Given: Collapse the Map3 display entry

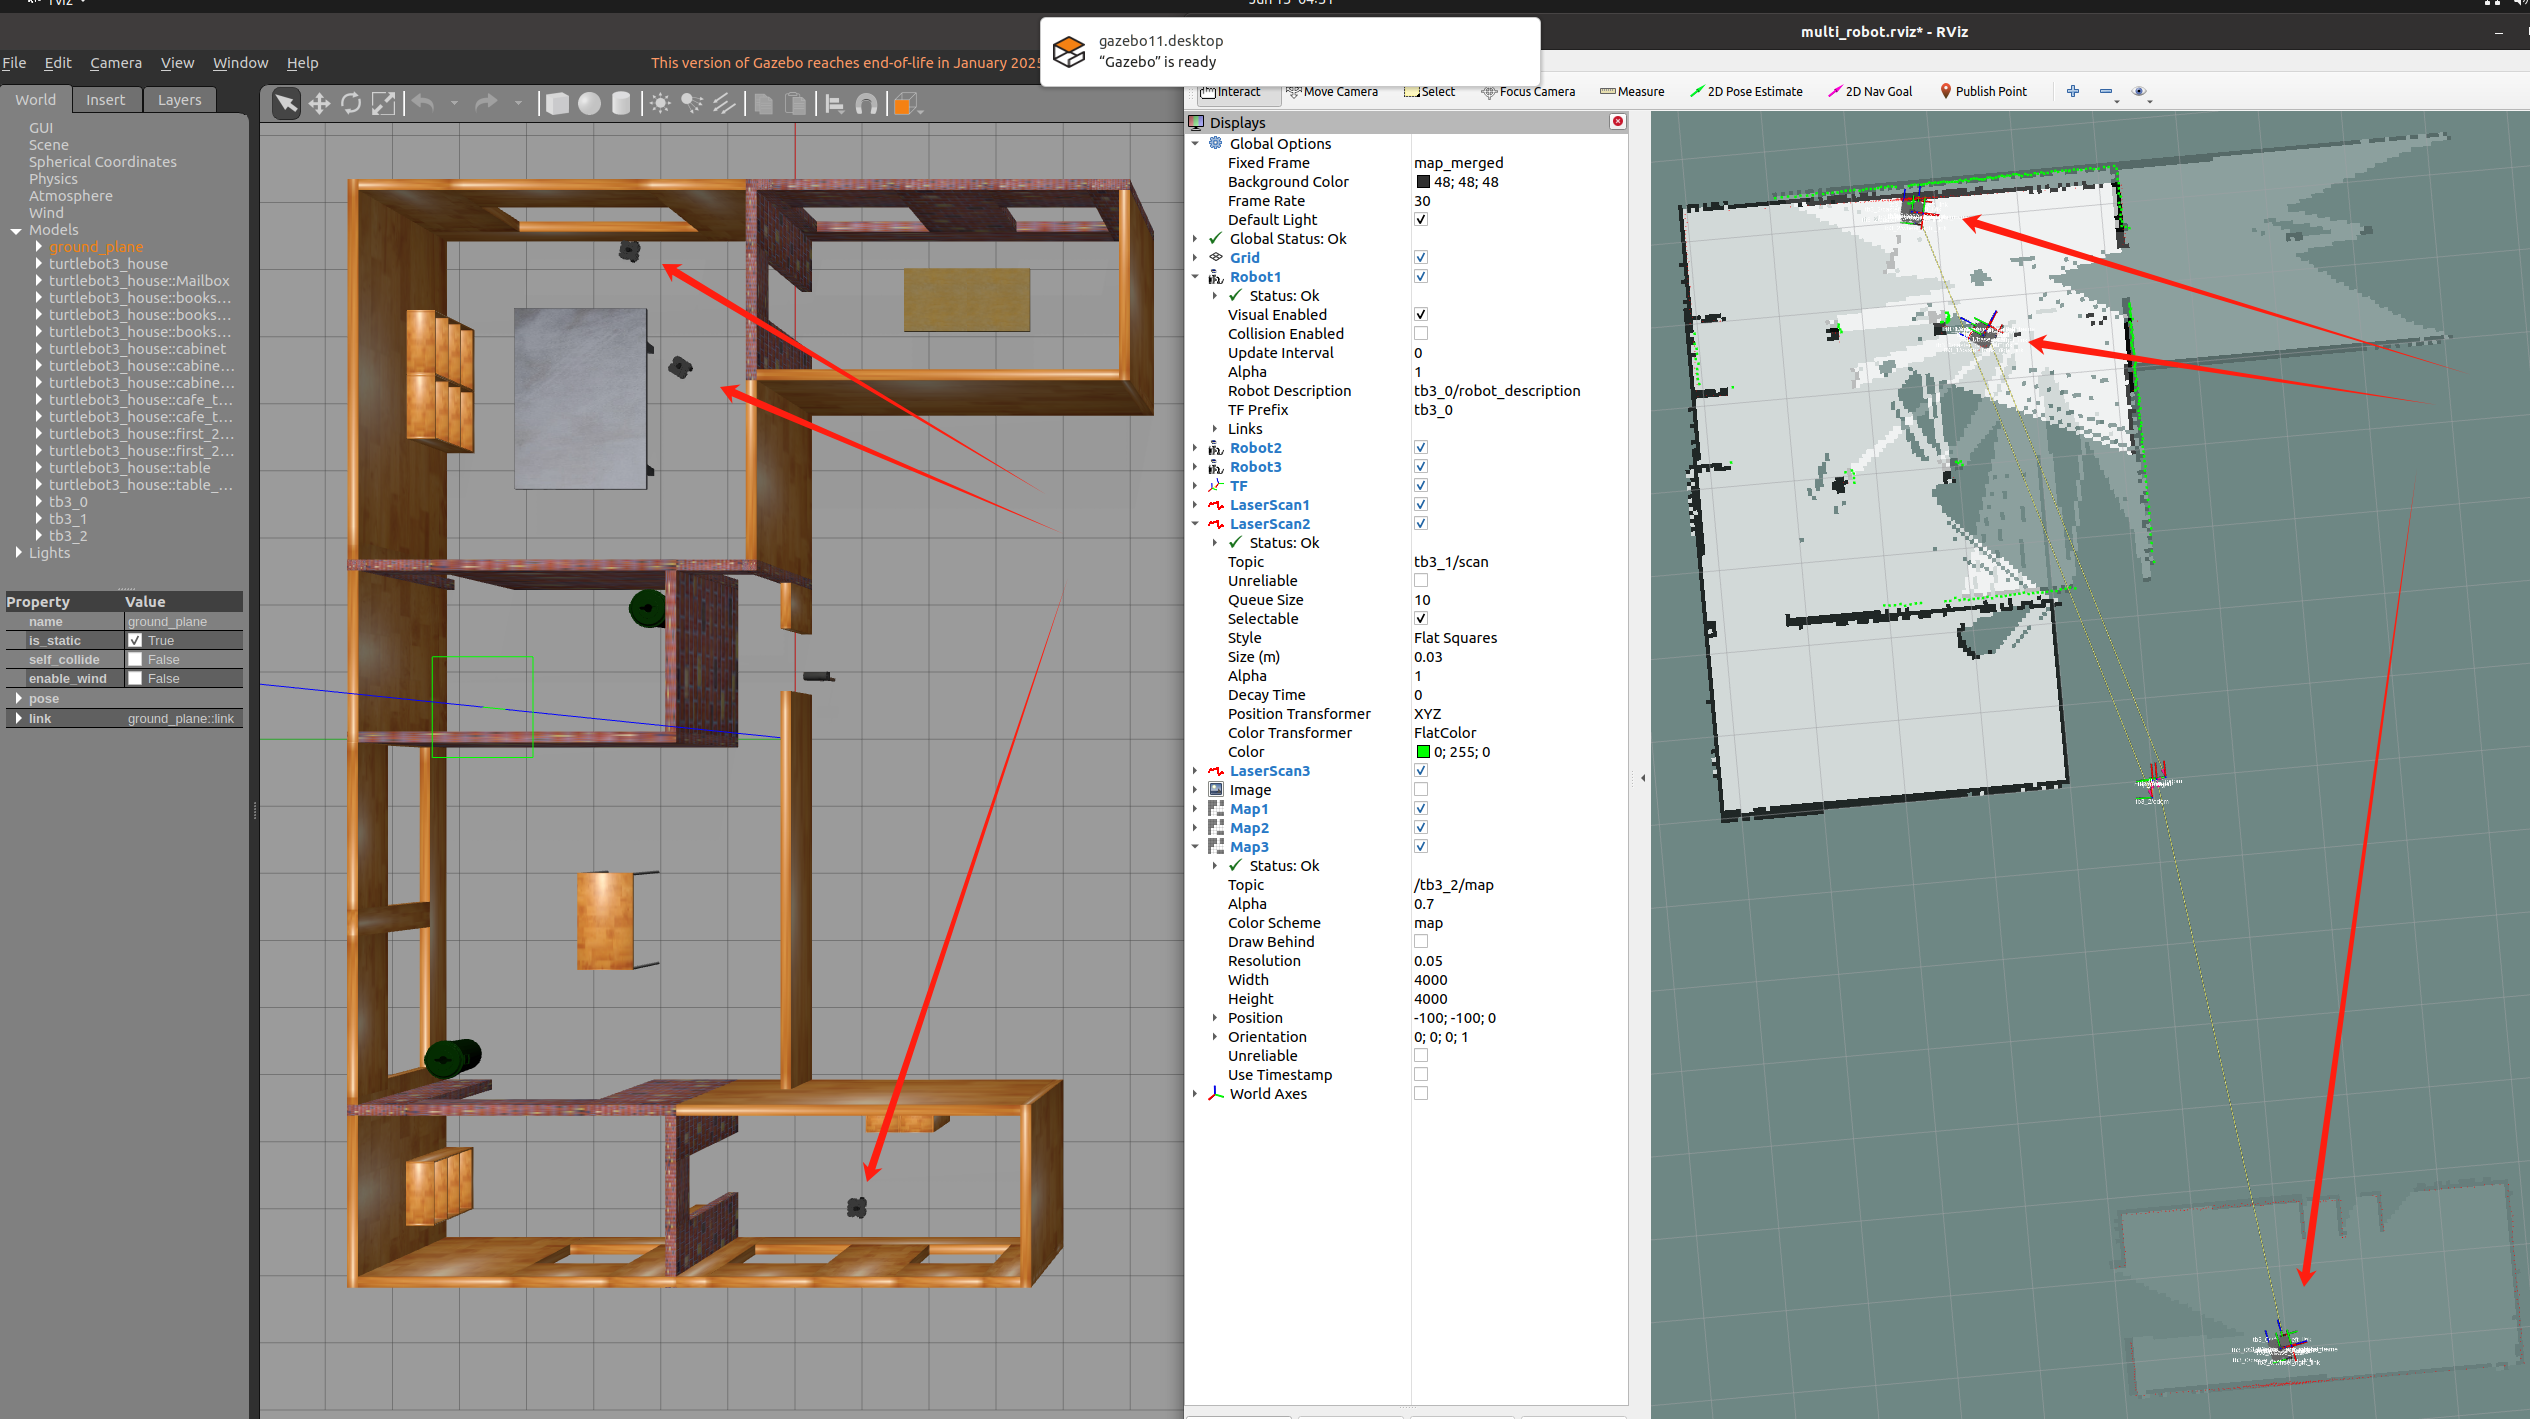Looking at the screenshot, I should click(x=1195, y=847).
